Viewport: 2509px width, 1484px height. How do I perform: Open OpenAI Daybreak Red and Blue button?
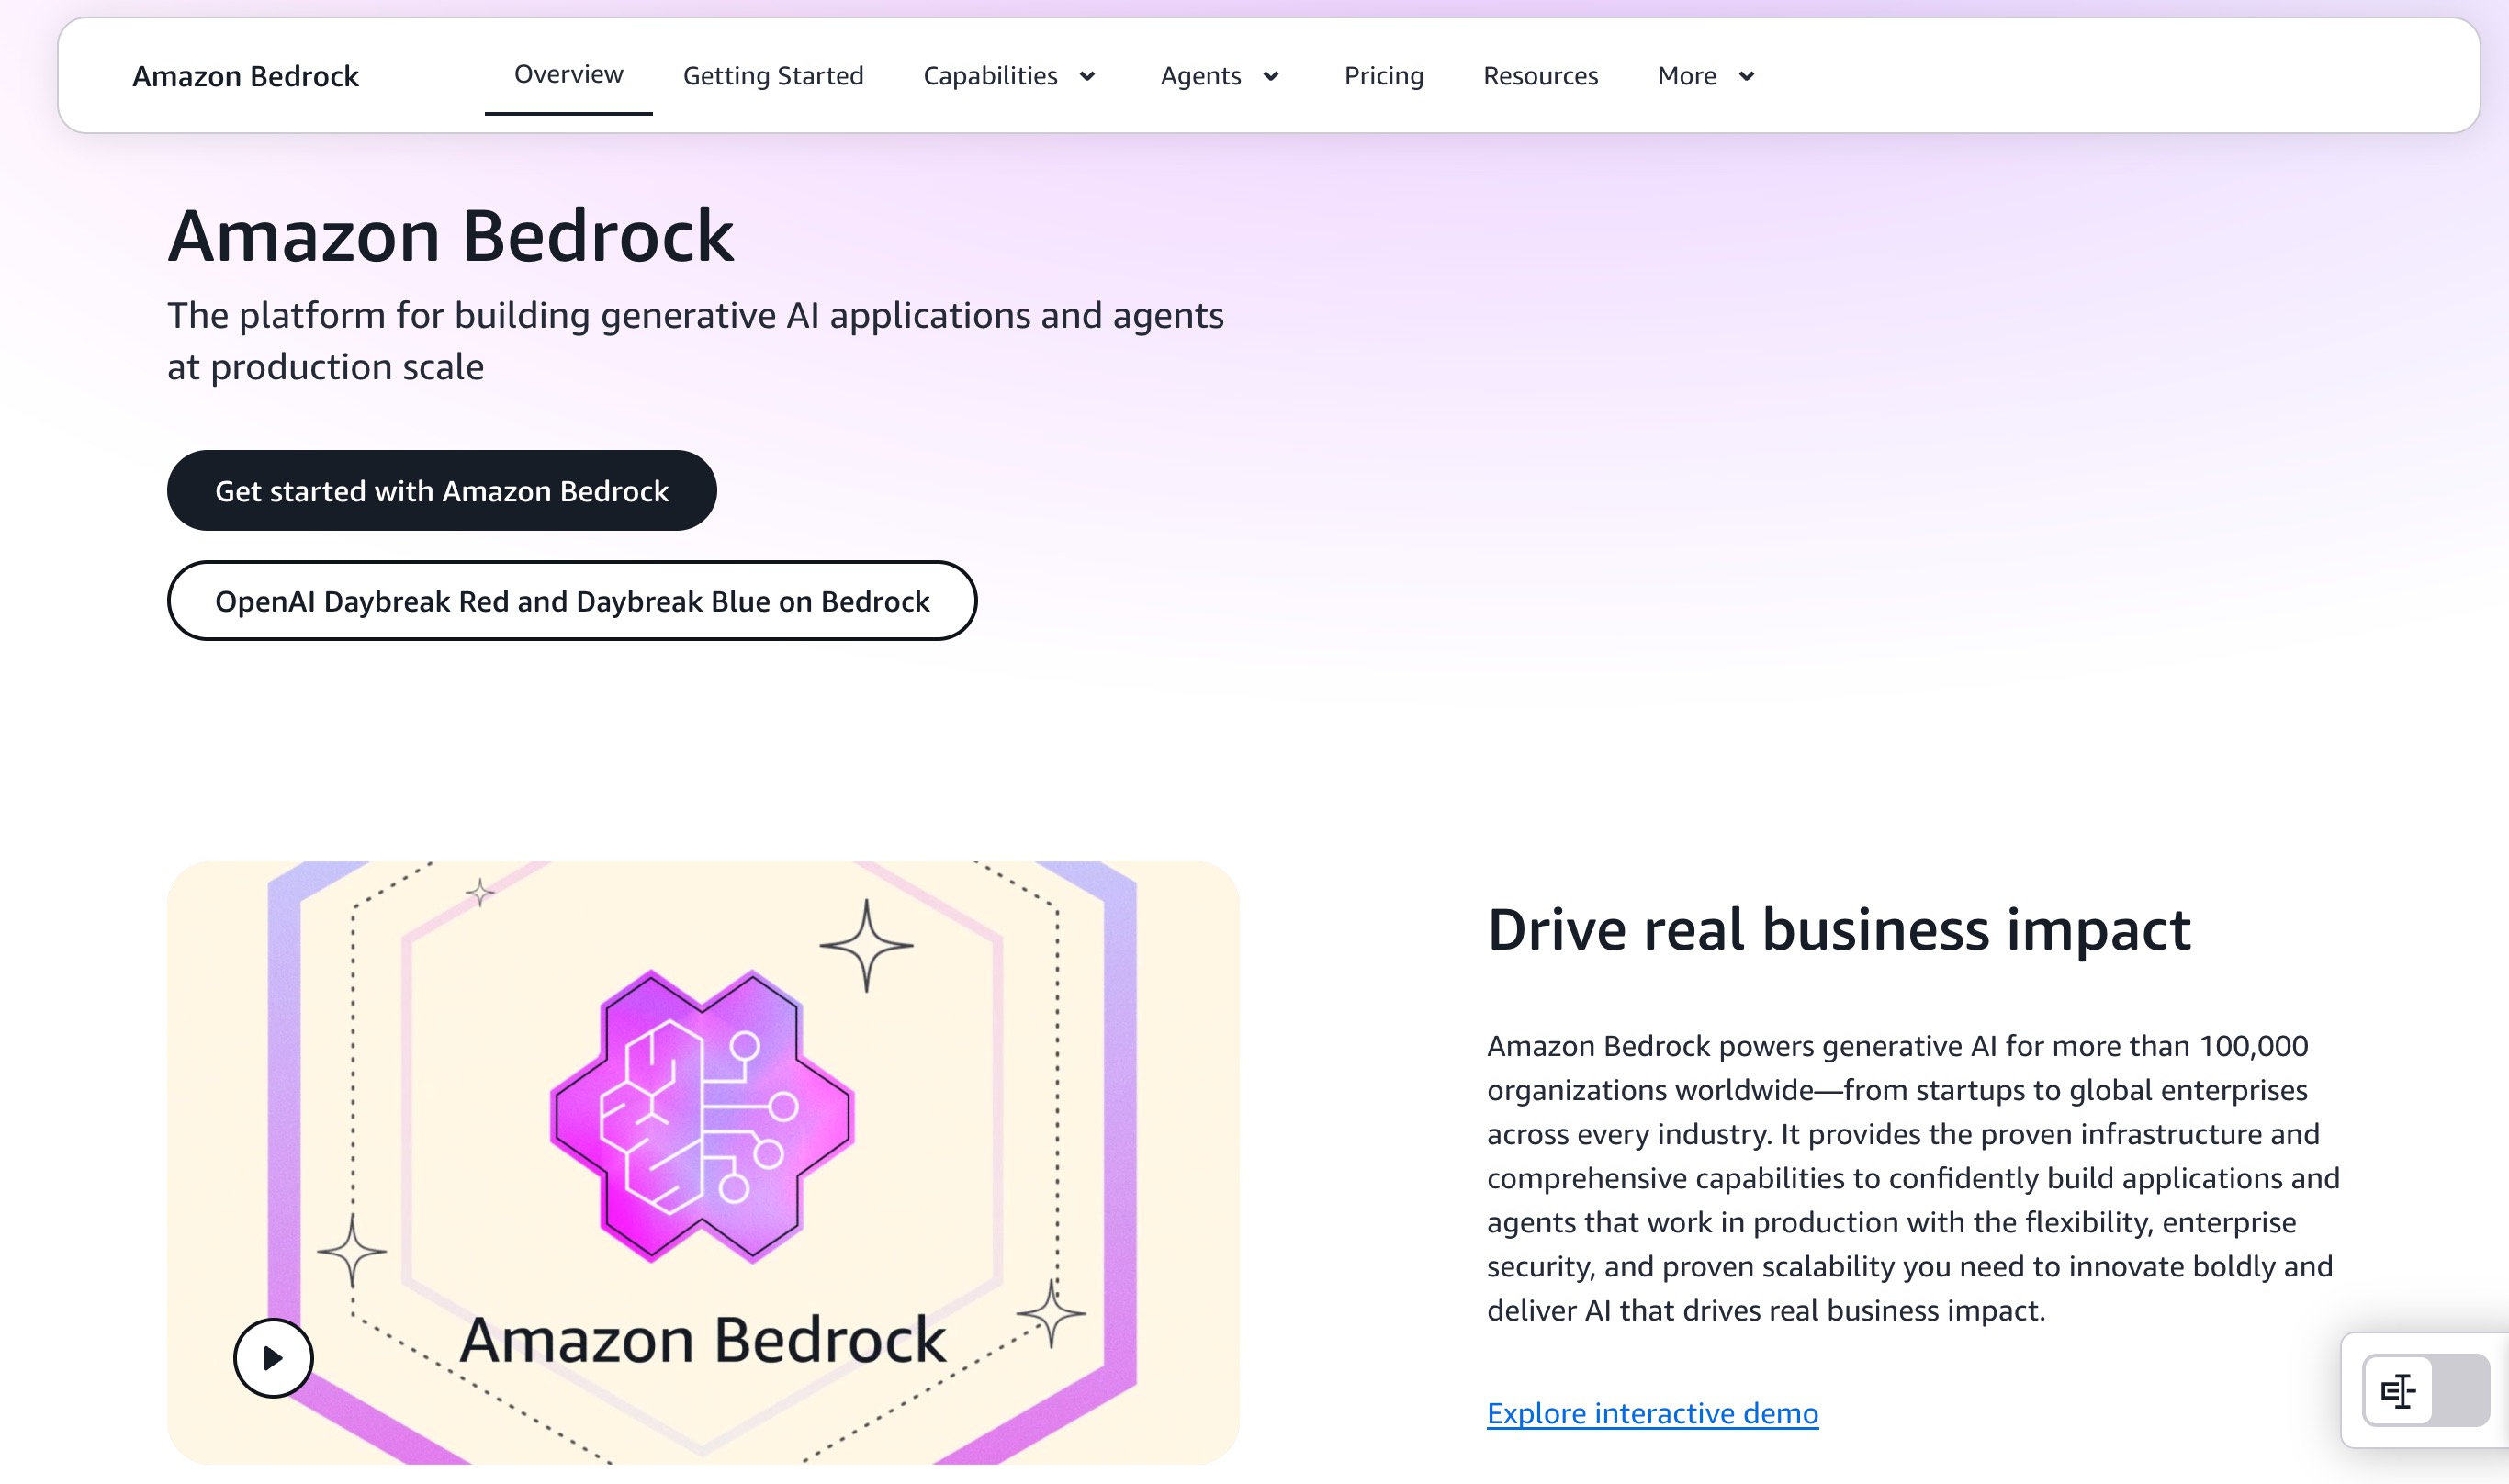[572, 600]
